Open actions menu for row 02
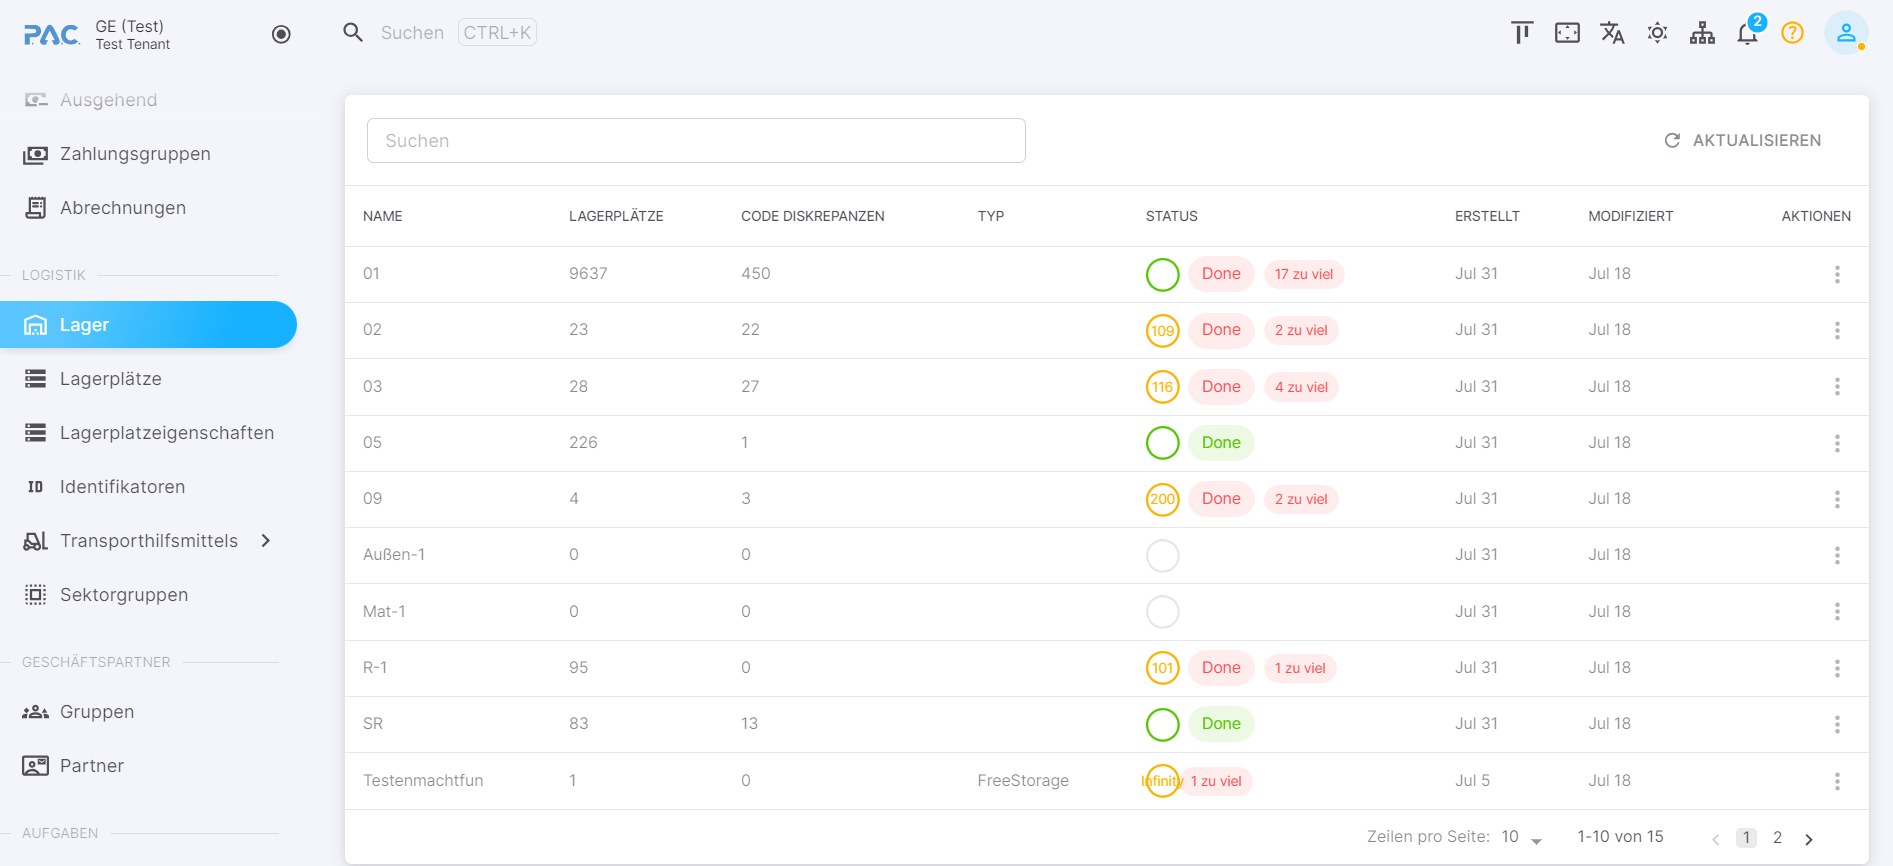Viewport: 1893px width, 866px height. pyautogui.click(x=1837, y=330)
